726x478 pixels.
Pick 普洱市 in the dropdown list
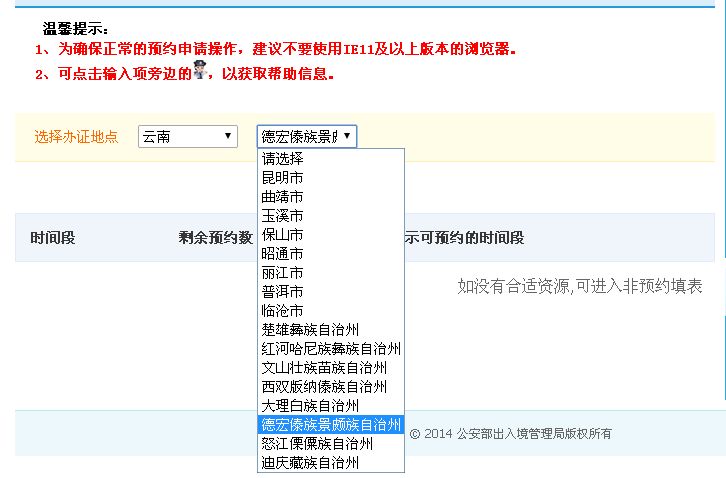pyautogui.click(x=331, y=292)
